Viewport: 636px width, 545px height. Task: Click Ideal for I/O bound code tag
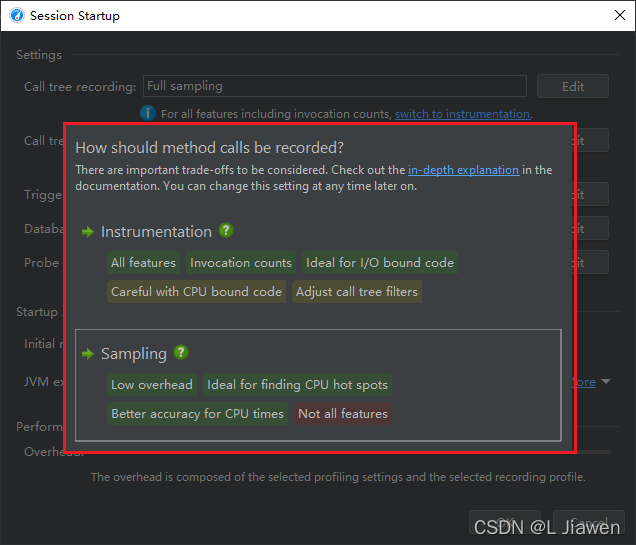tap(380, 263)
